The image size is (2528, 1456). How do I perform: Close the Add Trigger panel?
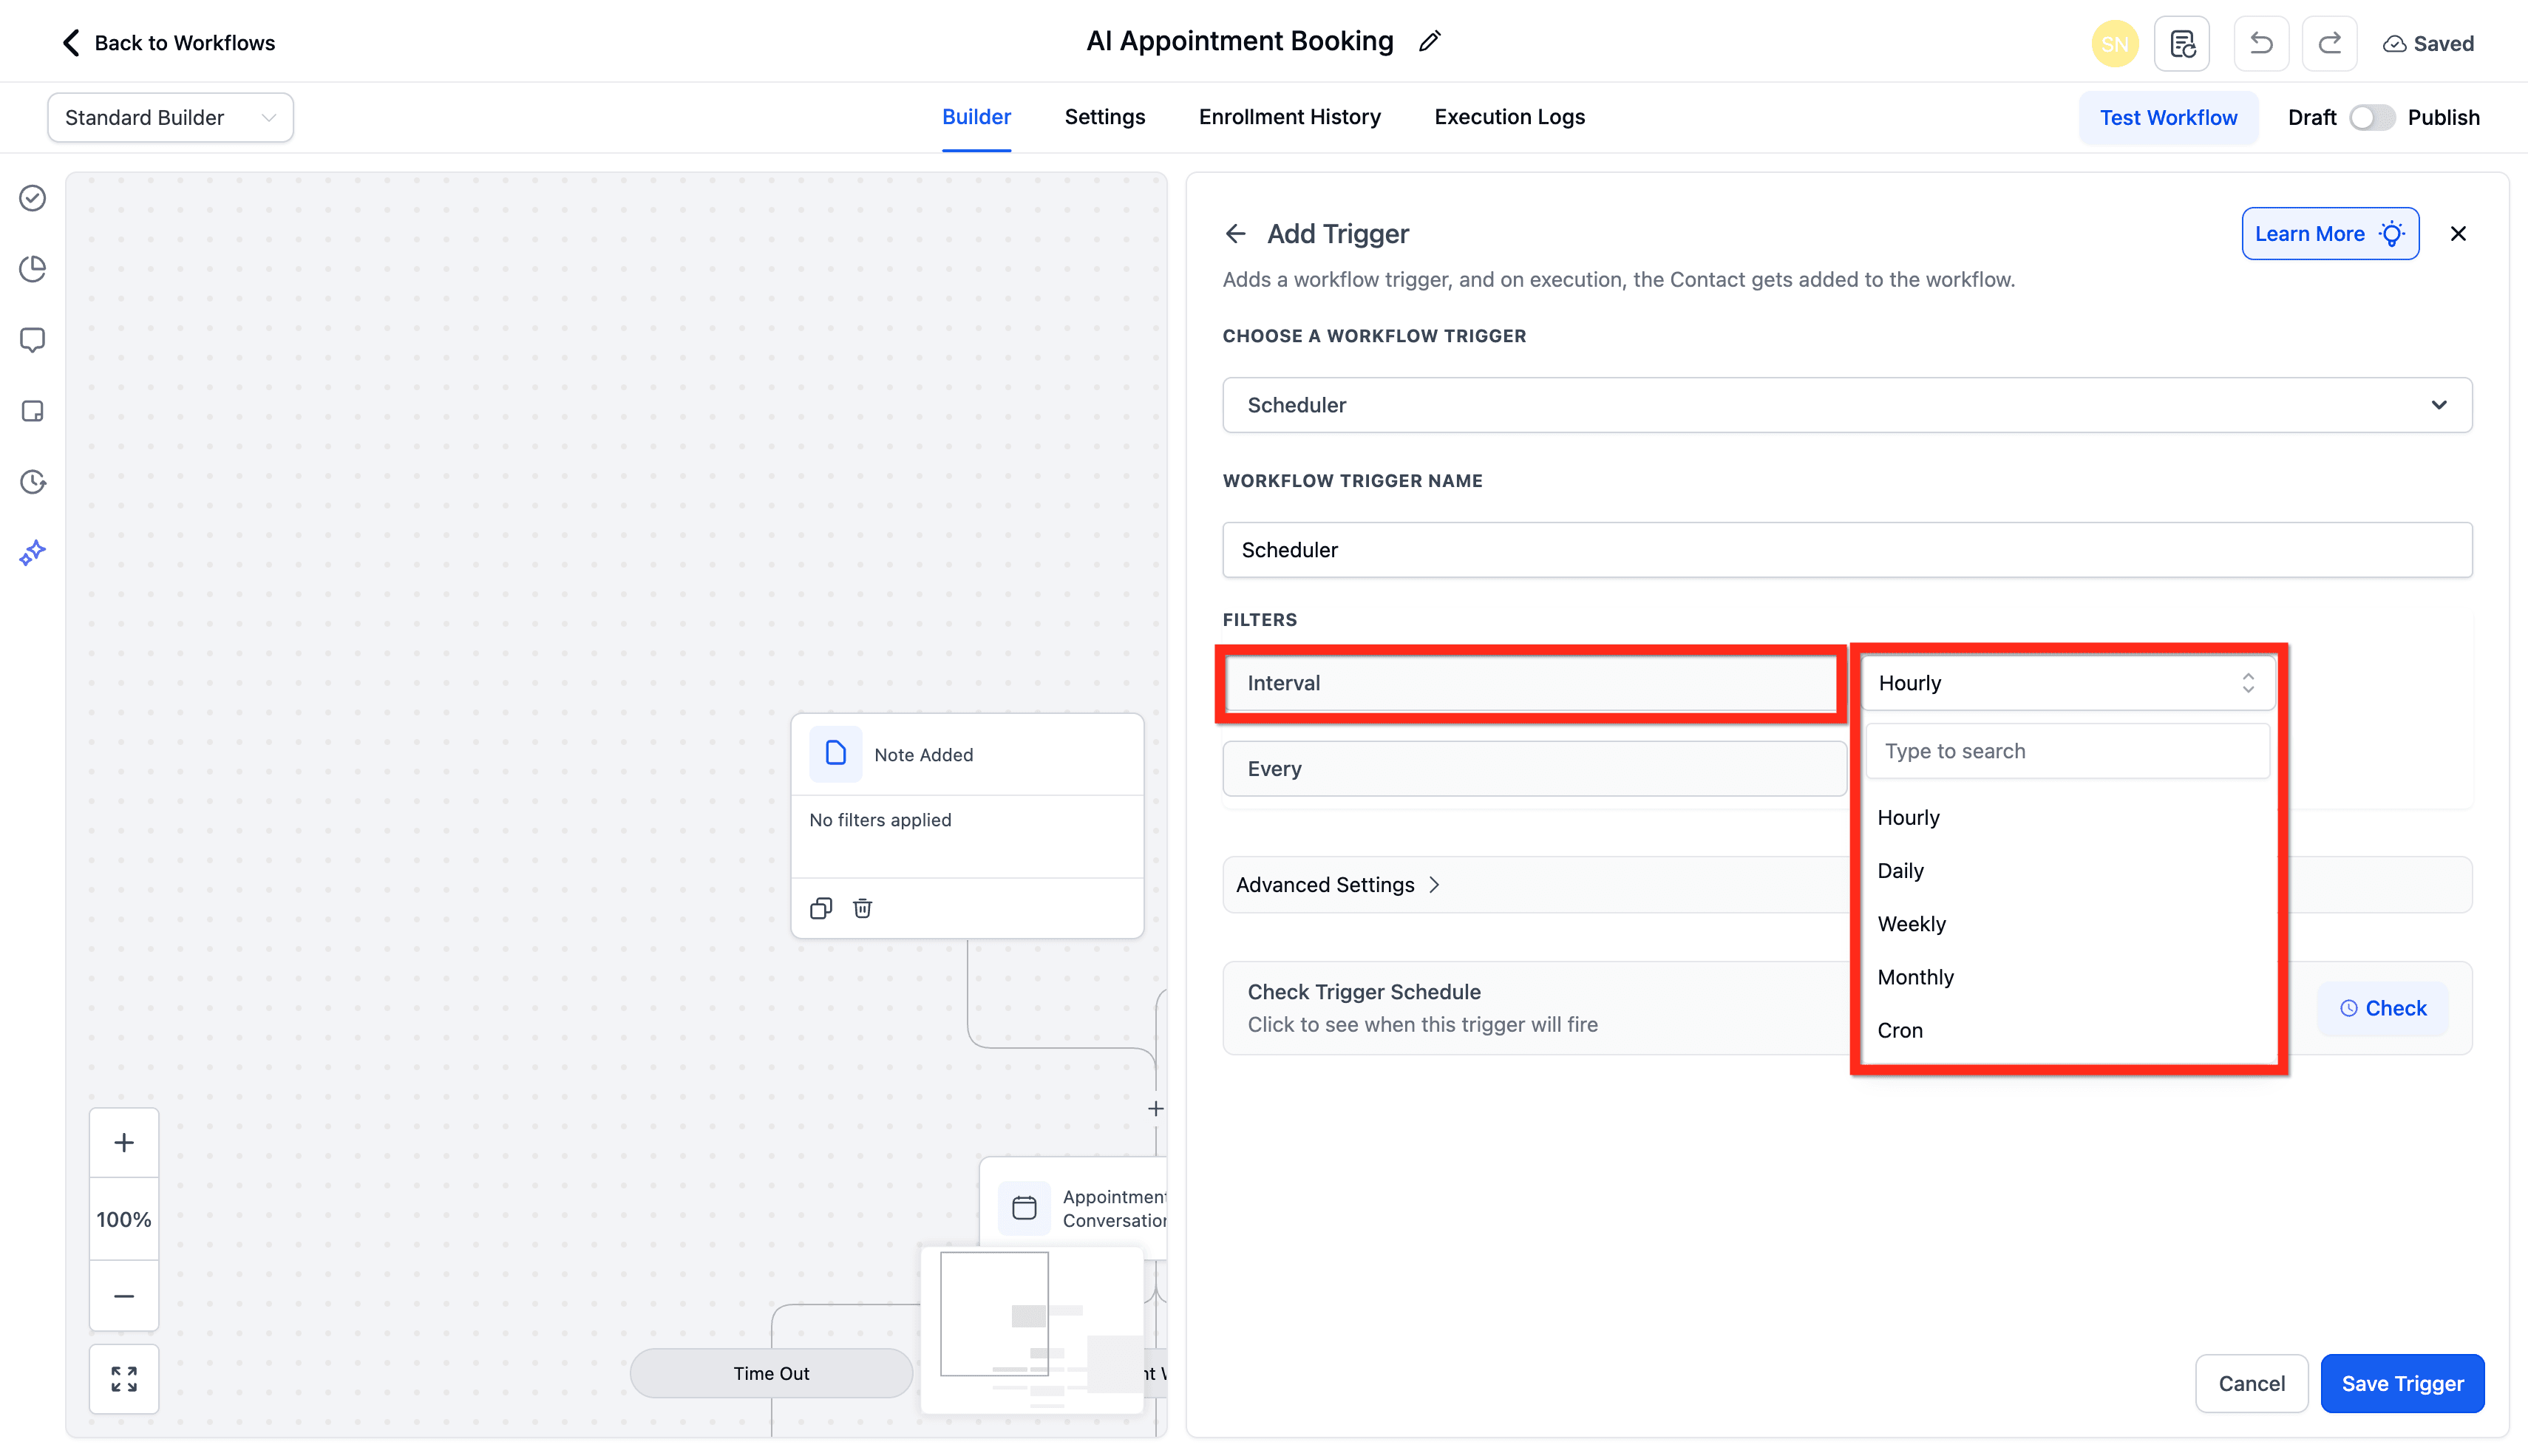[x=2457, y=234]
